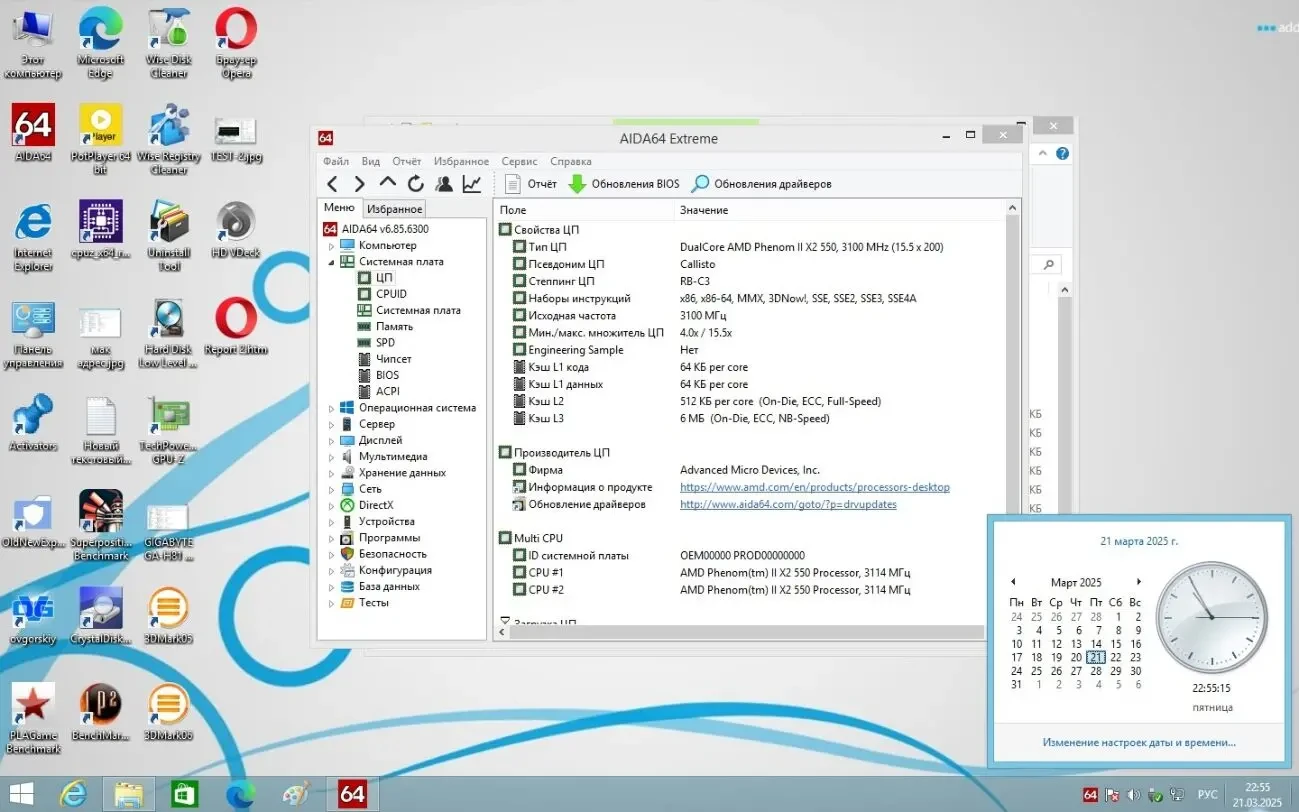Expand the Операционная система tree node
The width and height of the screenshot is (1299, 812).
click(x=332, y=408)
